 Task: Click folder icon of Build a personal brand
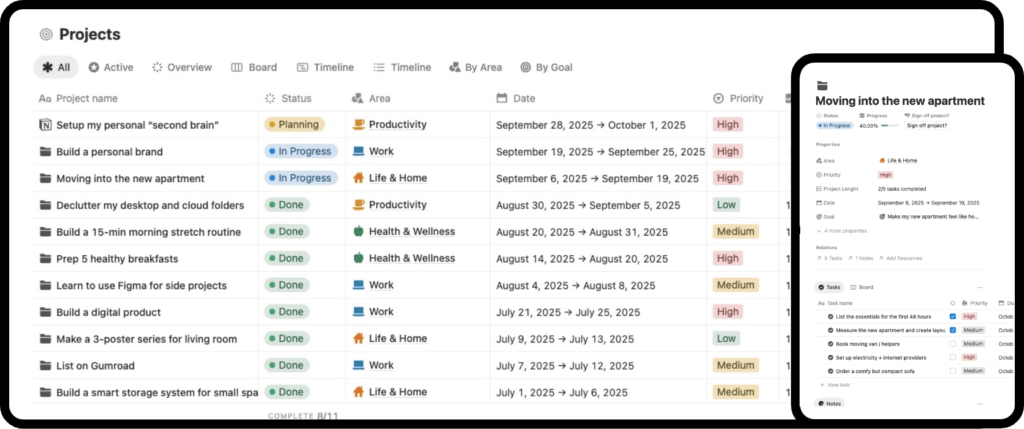(45, 151)
